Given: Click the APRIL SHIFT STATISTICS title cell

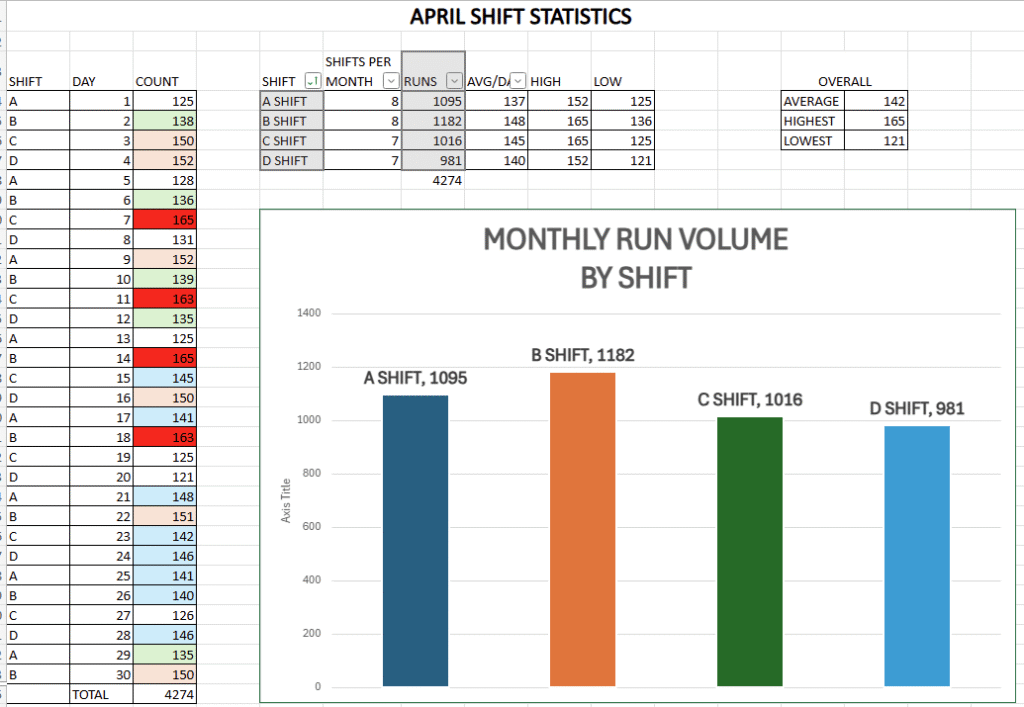Looking at the screenshot, I should 520,16.
